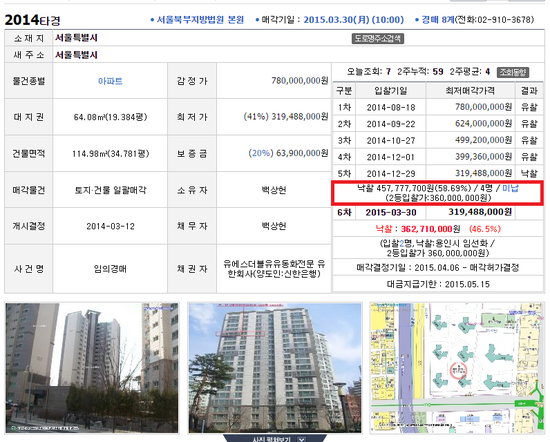Click the 6차 row date 2015-03-30

[391, 213]
